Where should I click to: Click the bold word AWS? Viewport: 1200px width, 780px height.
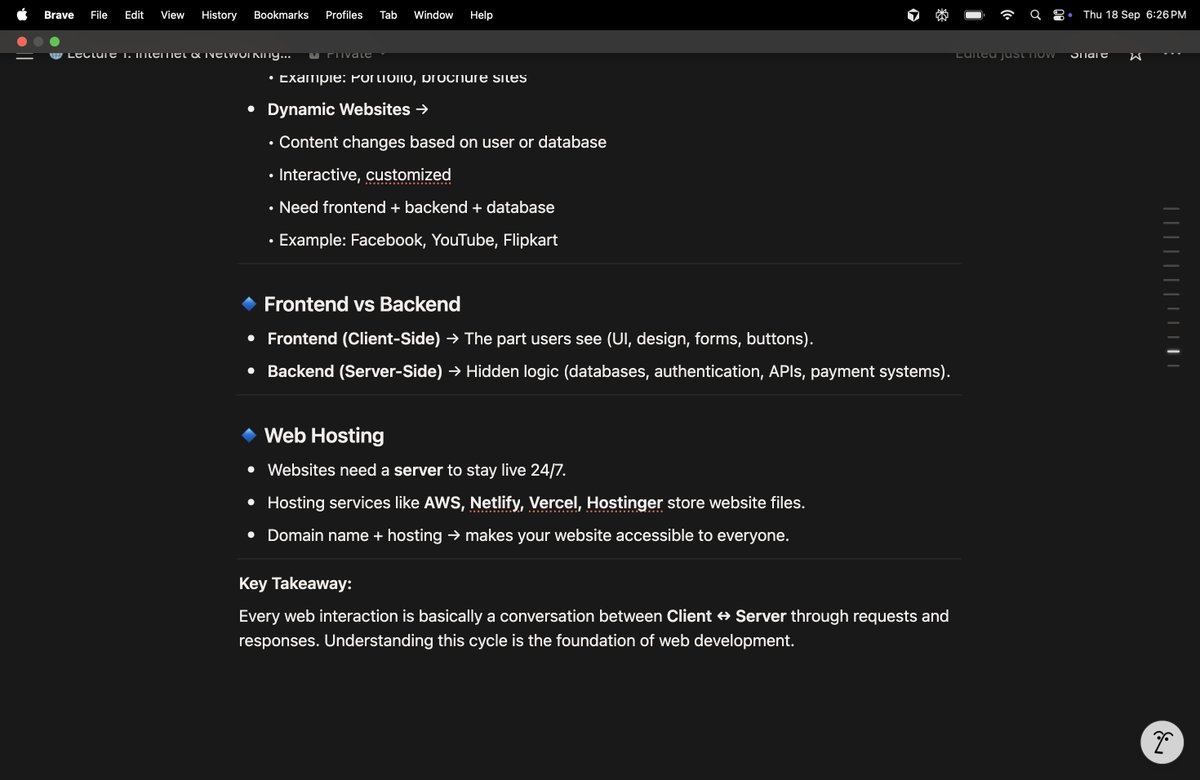point(444,503)
